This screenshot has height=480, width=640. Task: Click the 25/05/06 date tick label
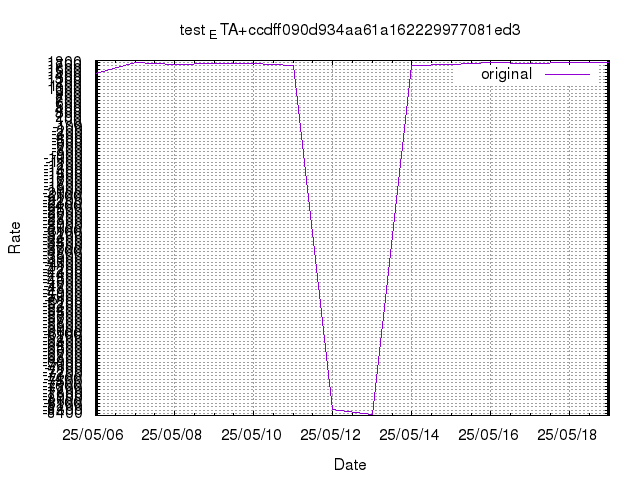[x=93, y=435]
